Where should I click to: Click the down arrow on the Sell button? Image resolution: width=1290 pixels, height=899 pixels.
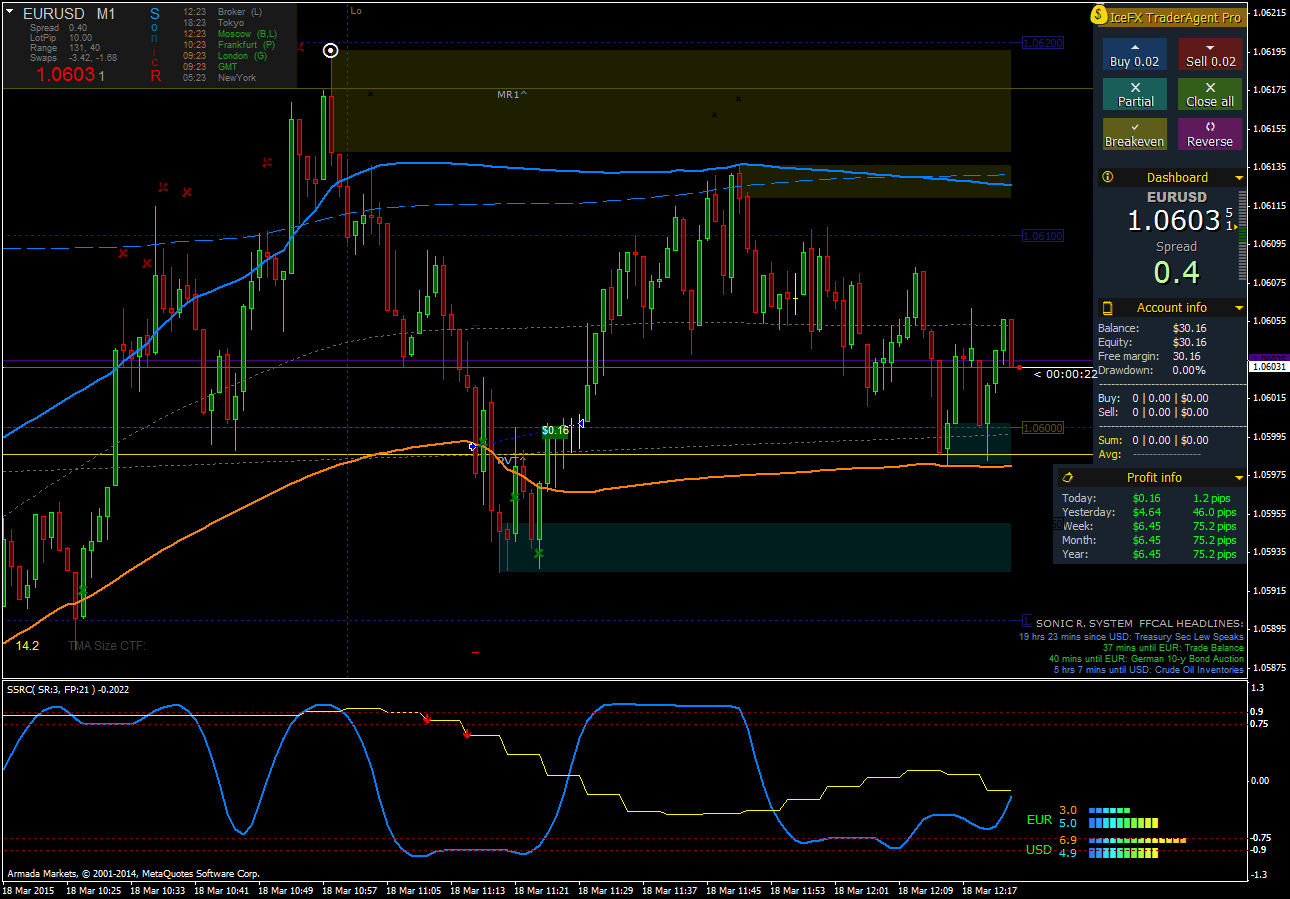(1210, 47)
